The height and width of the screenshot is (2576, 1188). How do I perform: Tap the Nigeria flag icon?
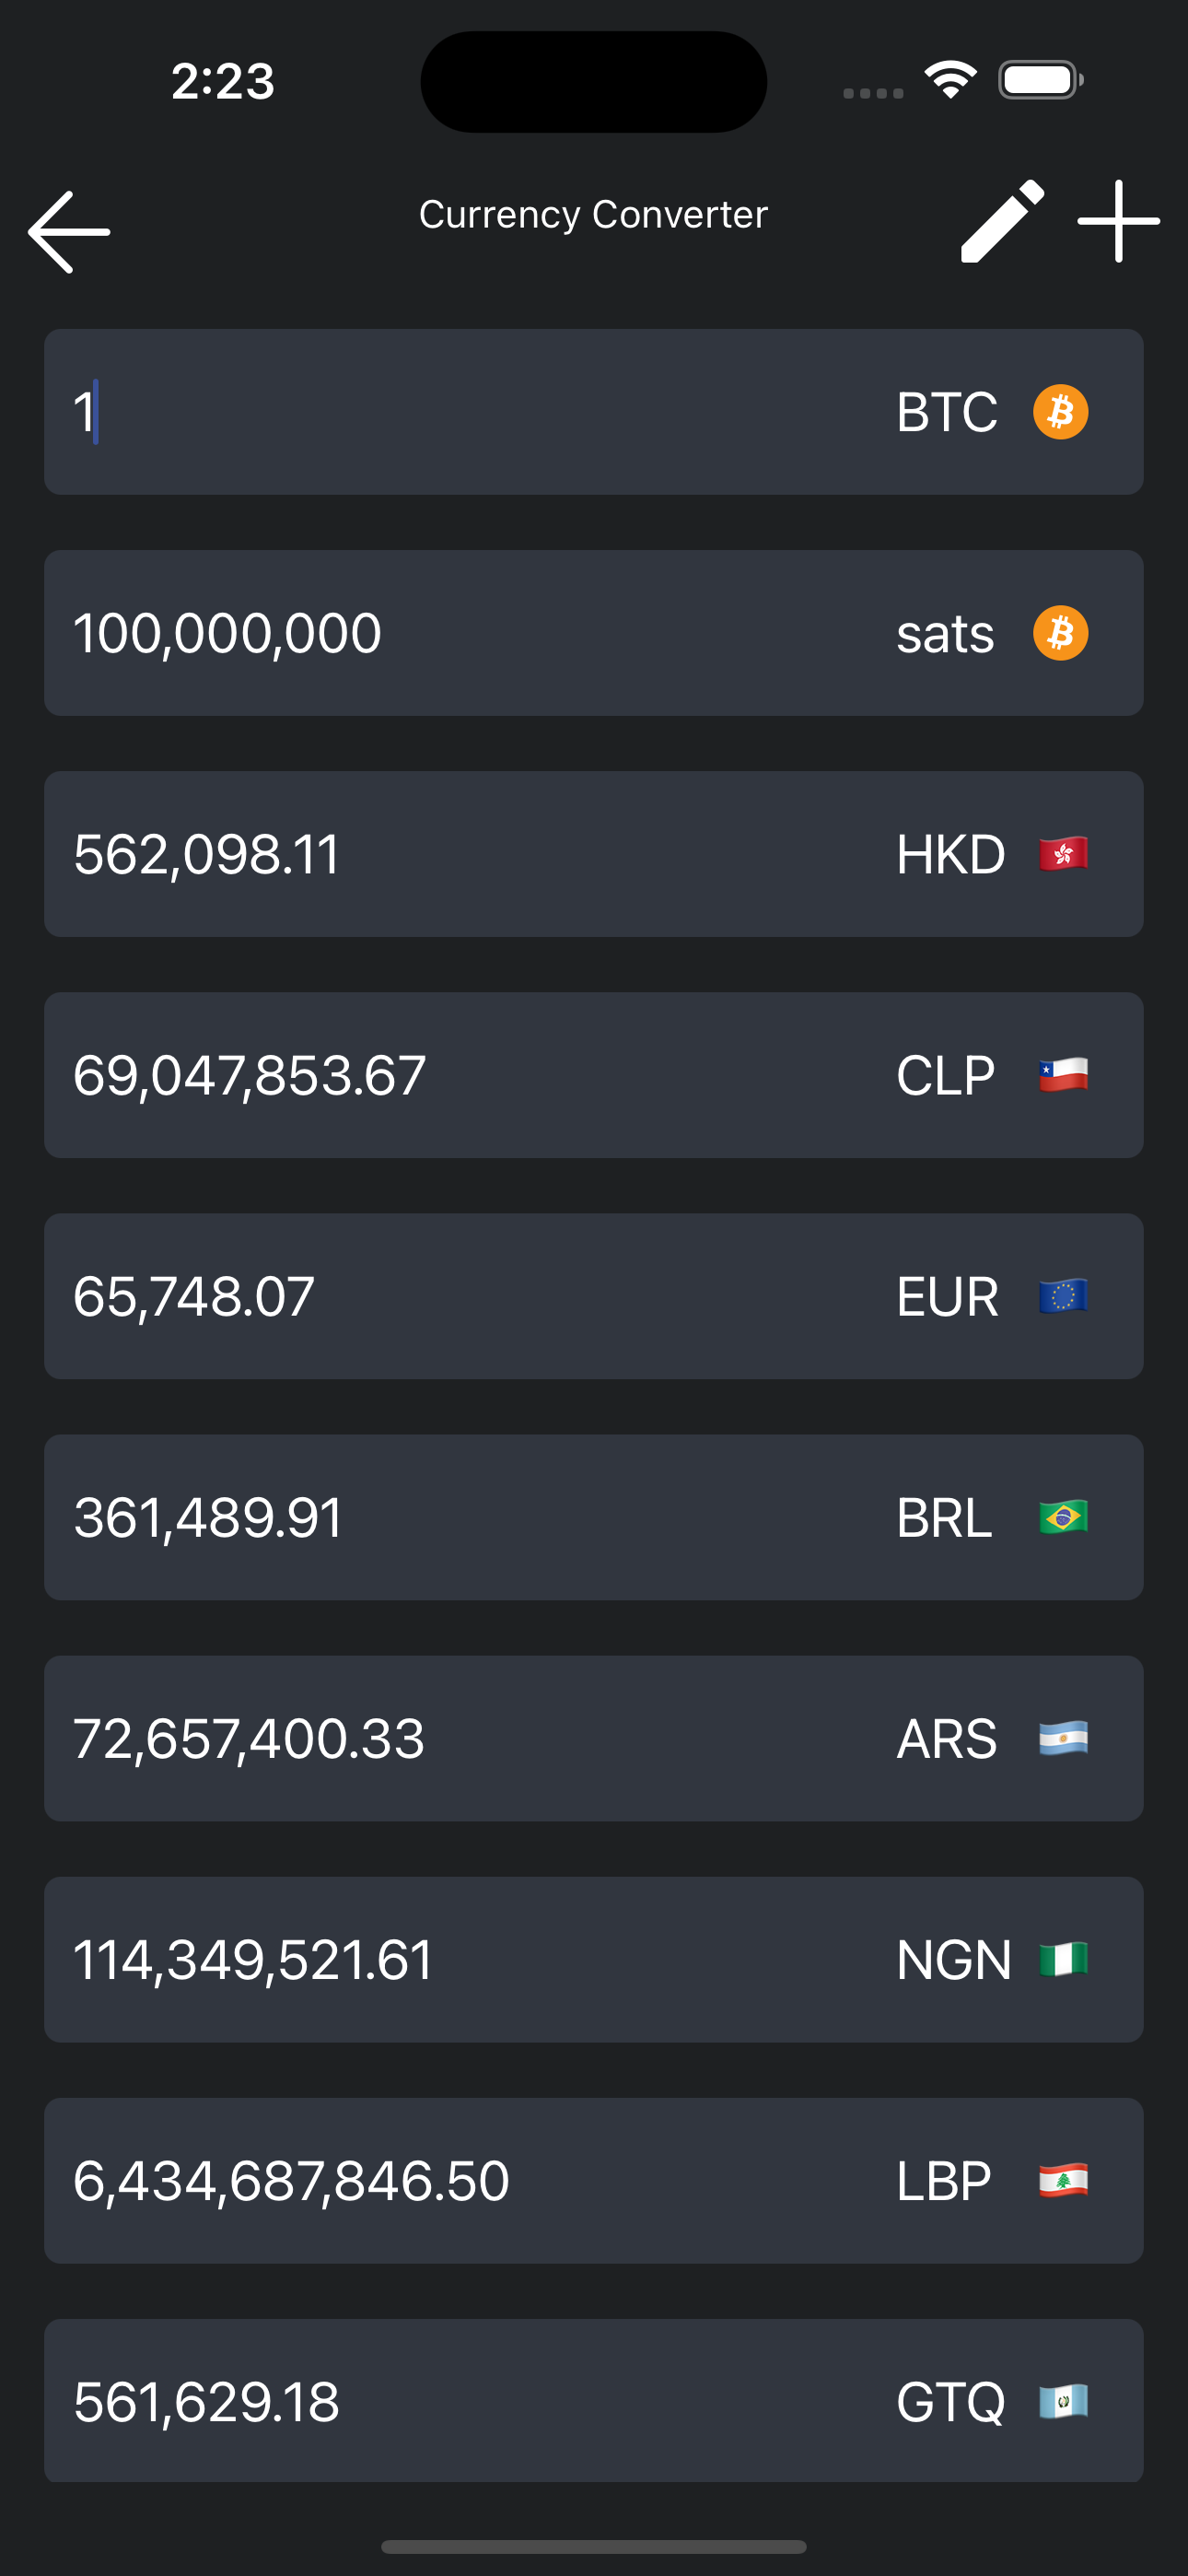pyautogui.click(x=1062, y=1959)
